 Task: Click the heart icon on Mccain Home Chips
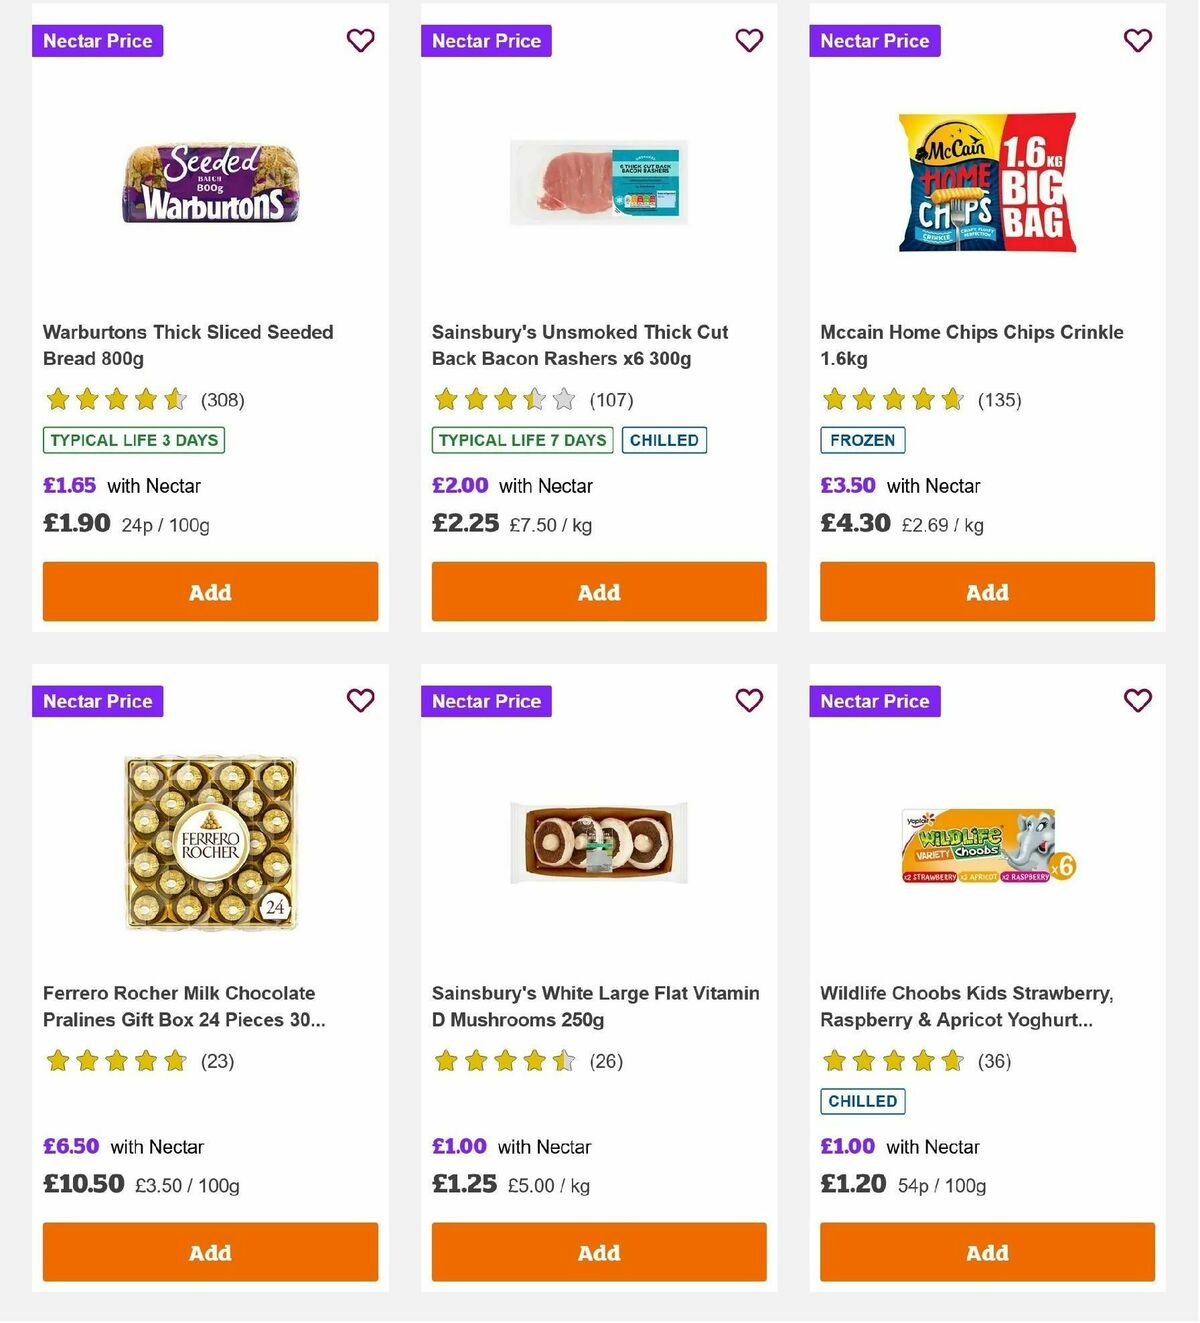[x=1137, y=41]
